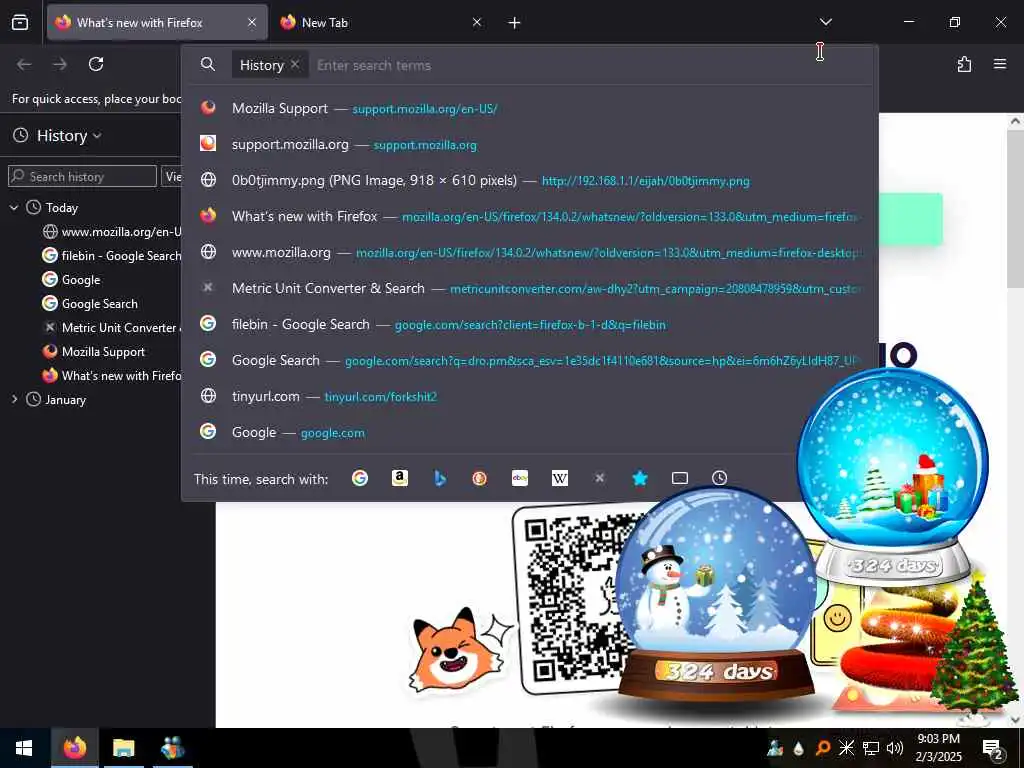
Task: Switch to the What's new with Firefox tab
Action: [157, 22]
